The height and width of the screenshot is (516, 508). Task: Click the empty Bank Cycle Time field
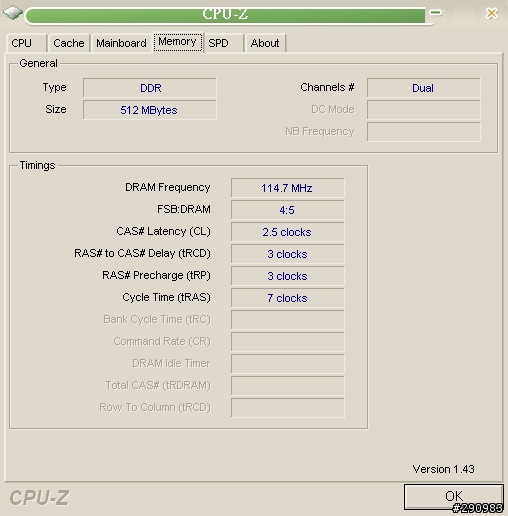[x=288, y=320]
